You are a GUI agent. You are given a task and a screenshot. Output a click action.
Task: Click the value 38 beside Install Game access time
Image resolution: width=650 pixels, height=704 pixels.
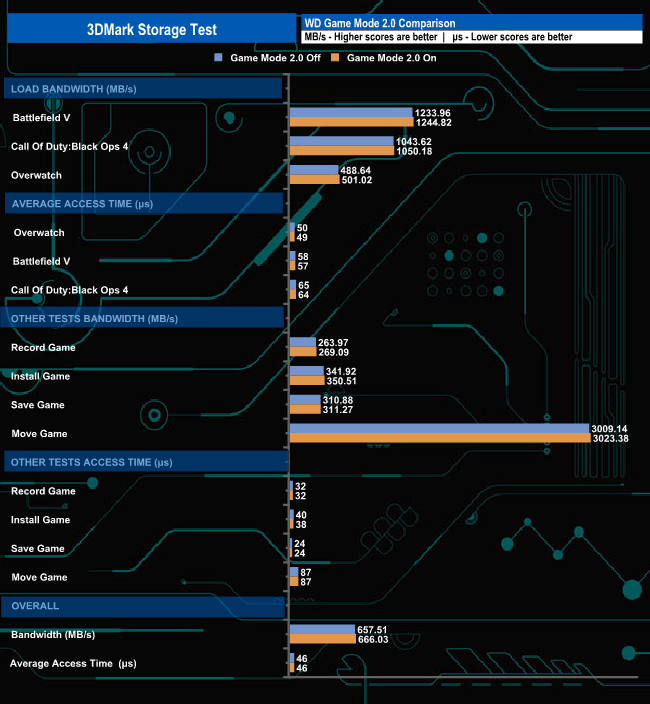coord(301,525)
